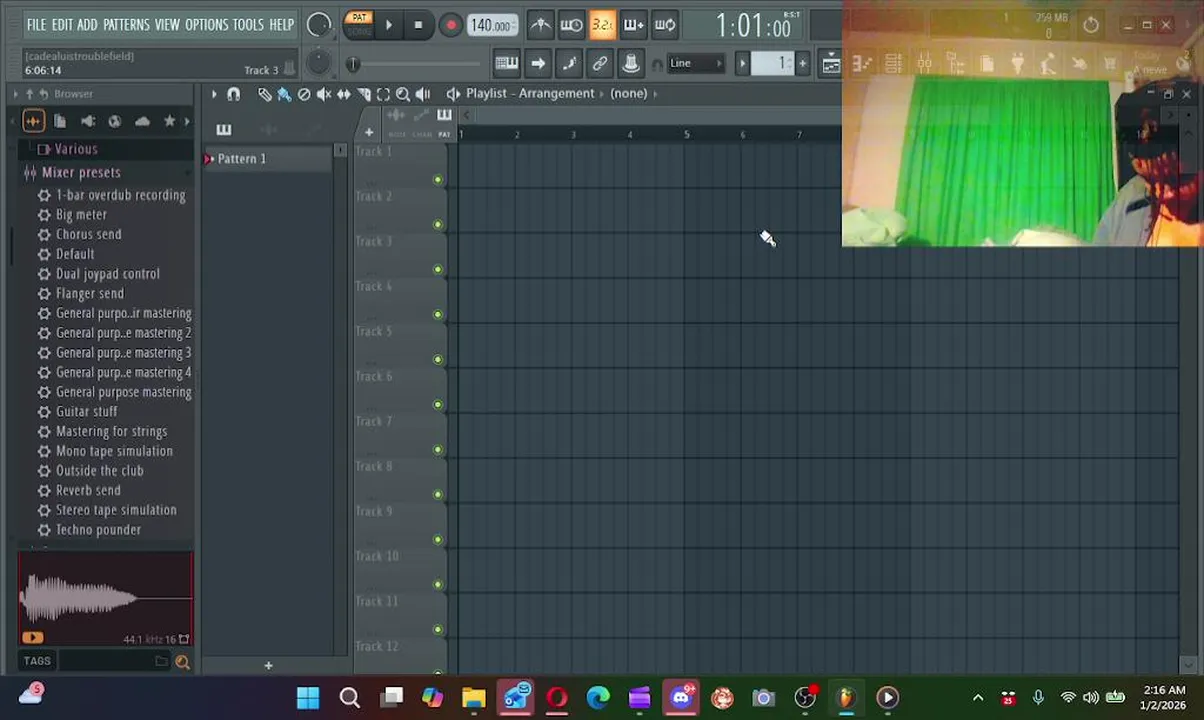Open the FILE menu
The width and height of the screenshot is (1204, 720).
coord(36,24)
